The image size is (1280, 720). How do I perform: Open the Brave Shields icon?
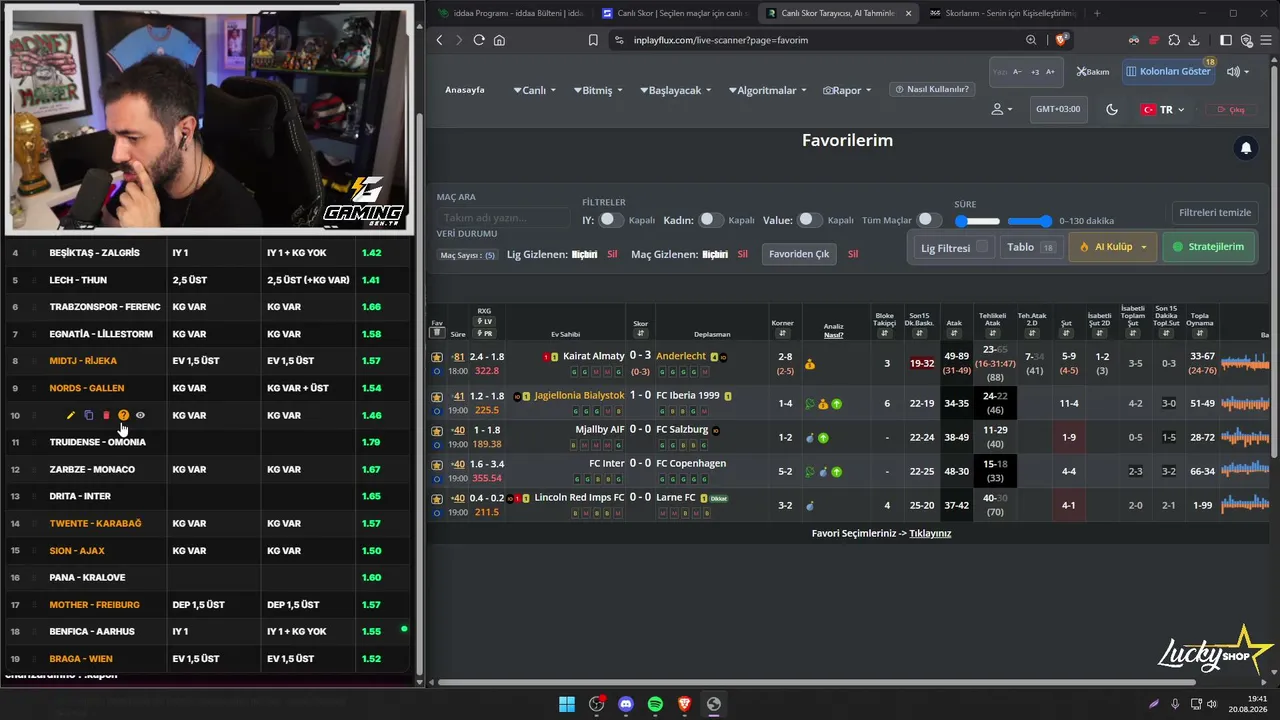(x=1062, y=40)
